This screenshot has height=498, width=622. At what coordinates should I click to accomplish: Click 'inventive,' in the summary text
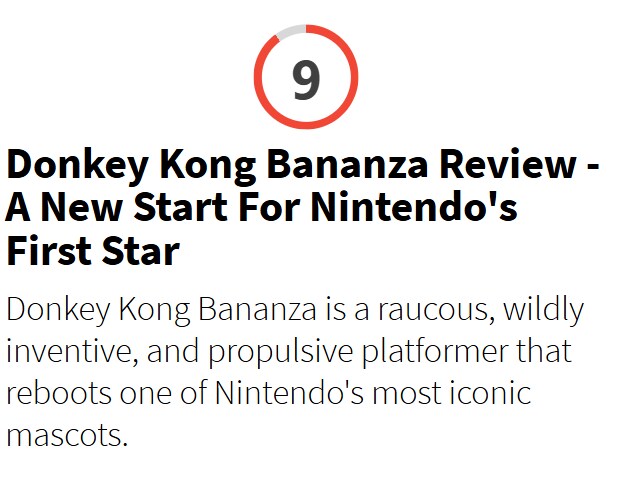pyautogui.click(x=73, y=352)
